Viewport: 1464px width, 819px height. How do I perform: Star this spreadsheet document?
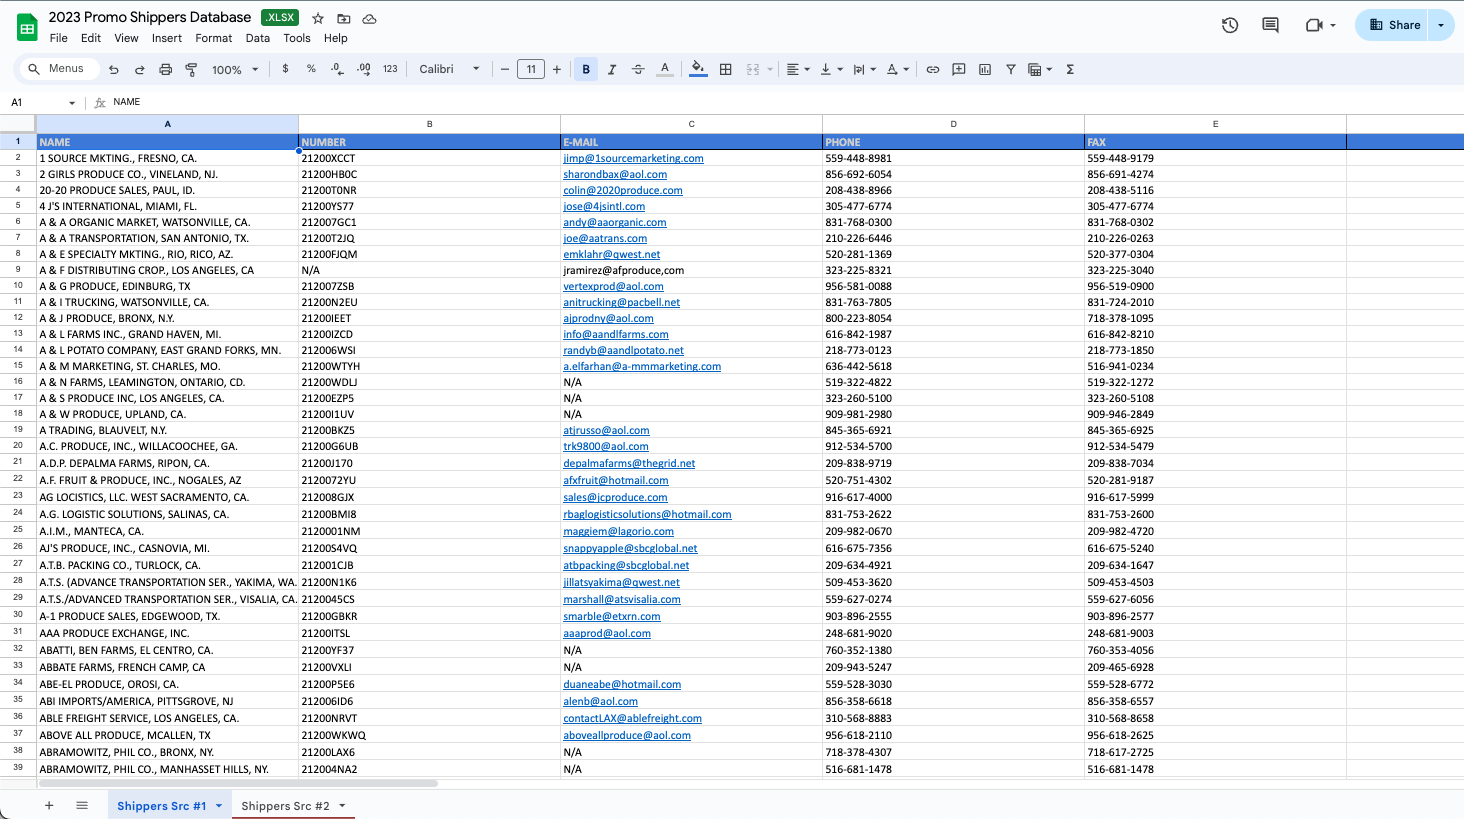pos(318,18)
